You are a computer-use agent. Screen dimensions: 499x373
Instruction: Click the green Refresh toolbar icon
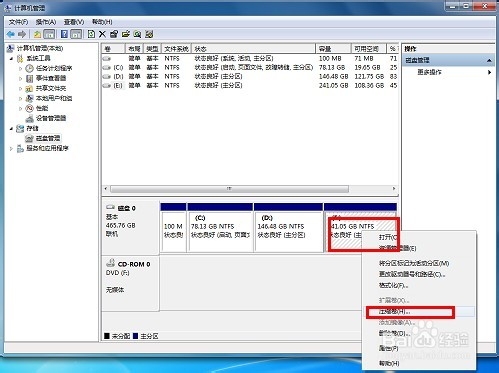click(91, 34)
